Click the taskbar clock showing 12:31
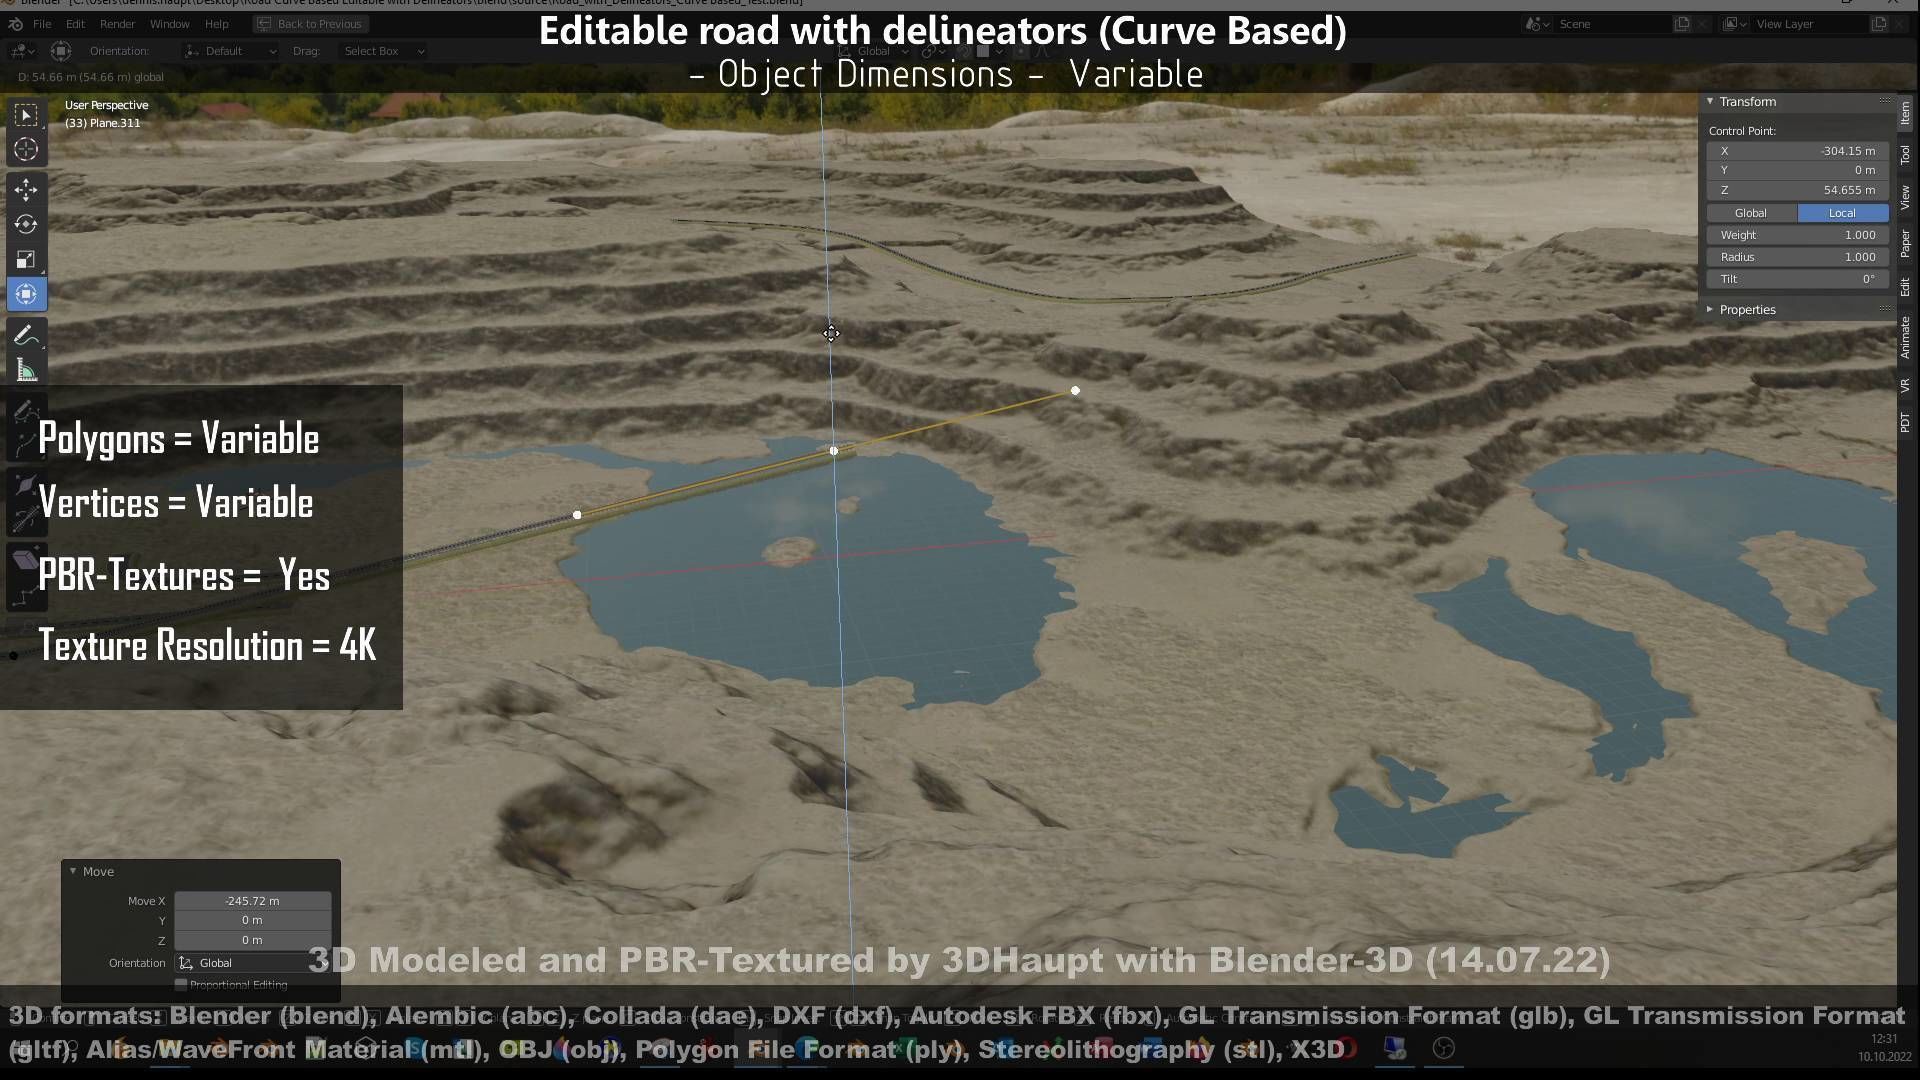The width and height of the screenshot is (1920, 1080). 1883,1039
